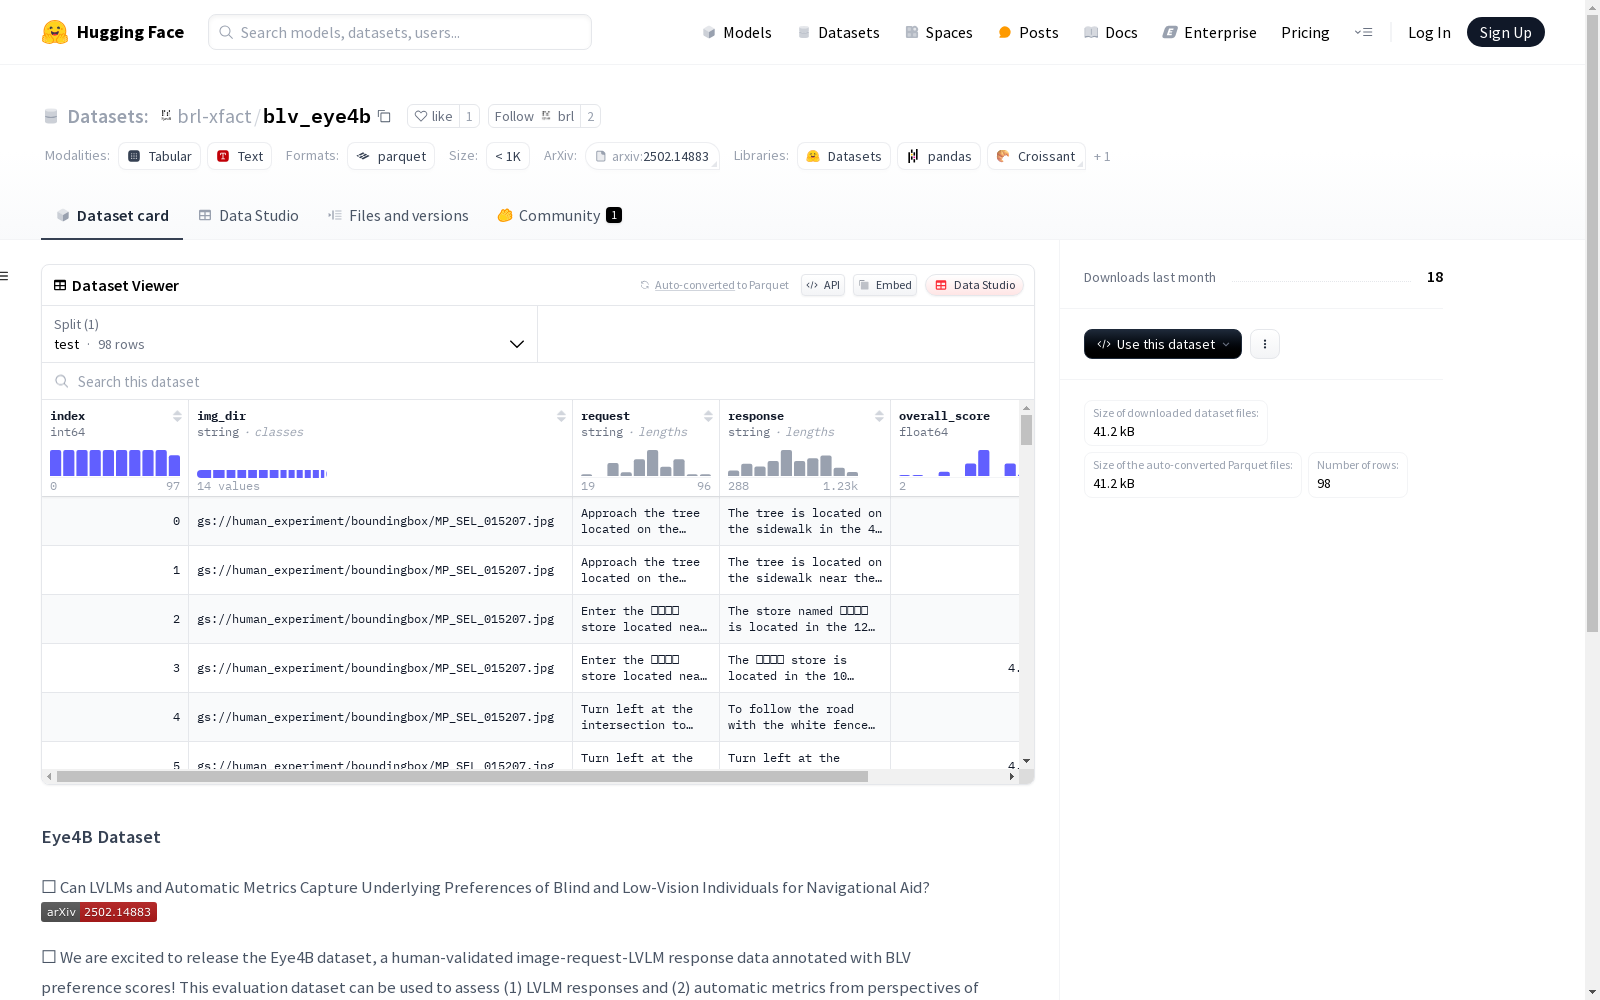Sort by the index column
Image resolution: width=1600 pixels, height=1000 pixels.
(x=177, y=416)
